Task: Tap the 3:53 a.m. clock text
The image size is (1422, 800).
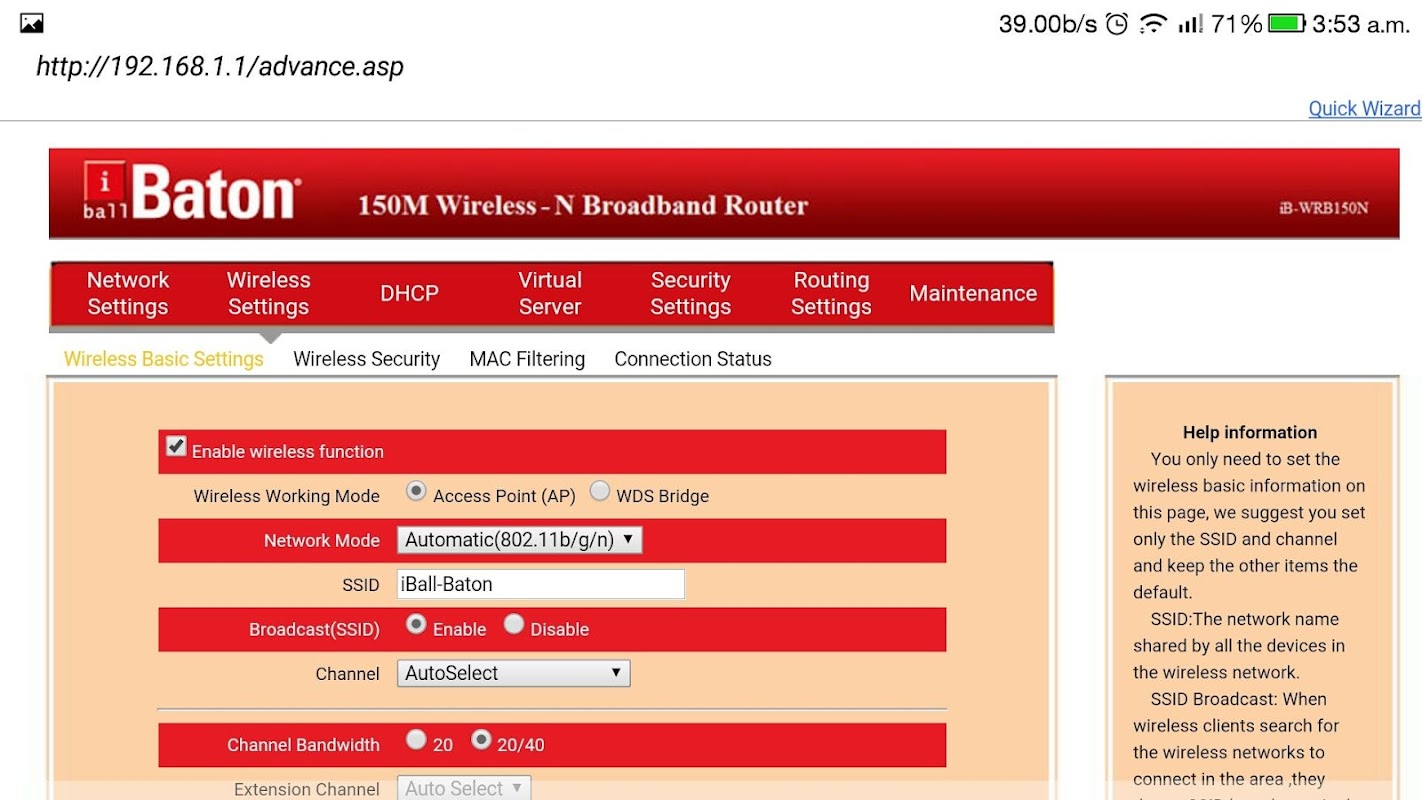Action: [1361, 24]
